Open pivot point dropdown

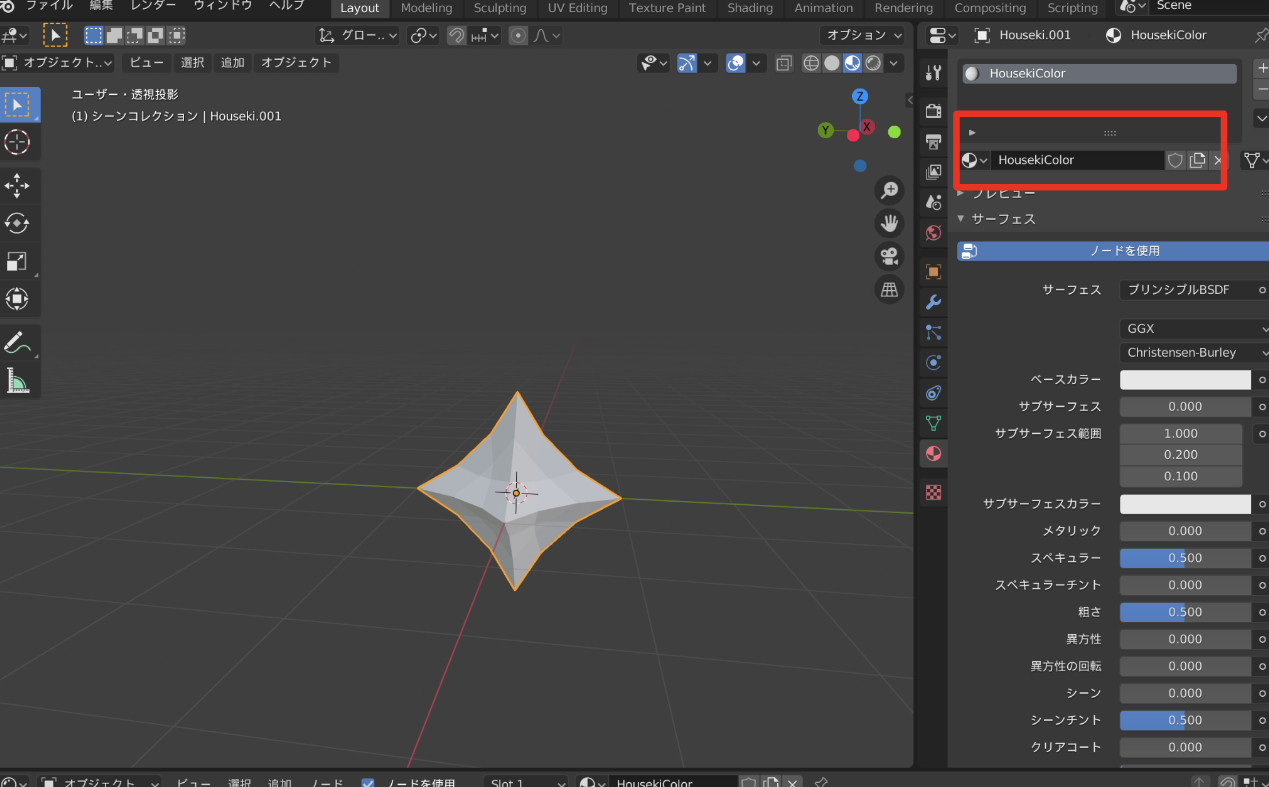[424, 35]
